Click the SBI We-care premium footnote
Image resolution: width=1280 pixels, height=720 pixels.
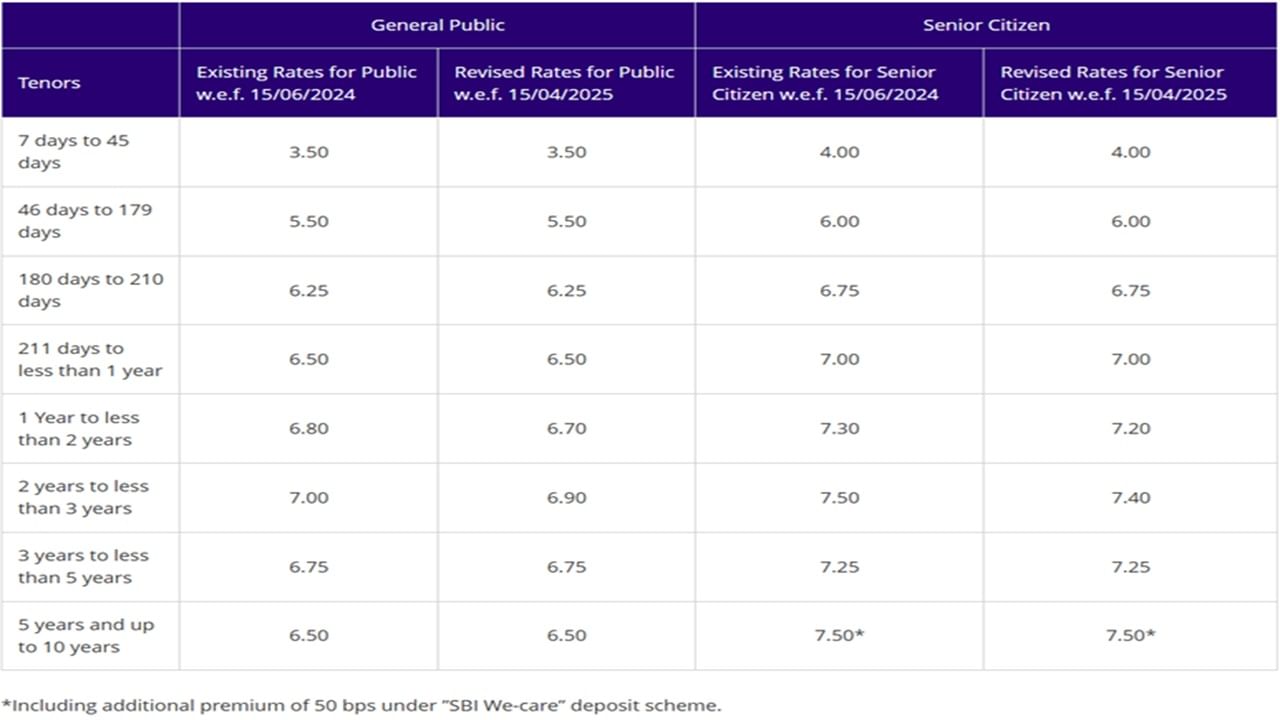point(360,705)
